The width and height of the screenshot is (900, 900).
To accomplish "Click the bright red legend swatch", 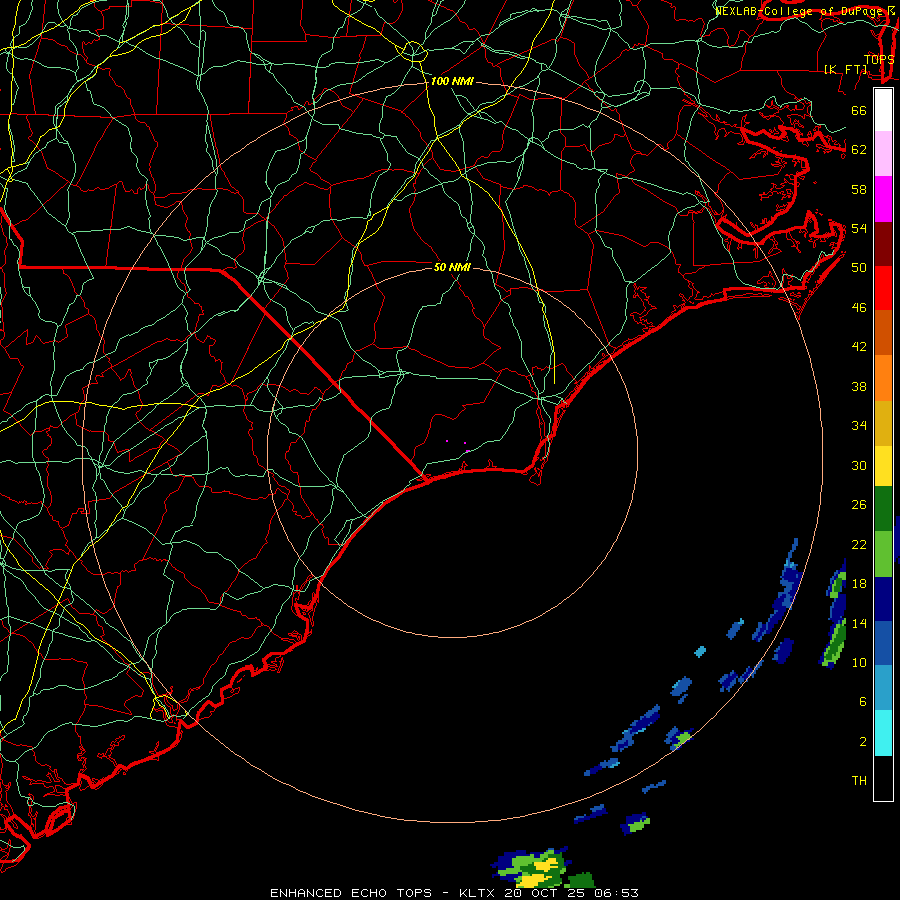I will [883, 288].
